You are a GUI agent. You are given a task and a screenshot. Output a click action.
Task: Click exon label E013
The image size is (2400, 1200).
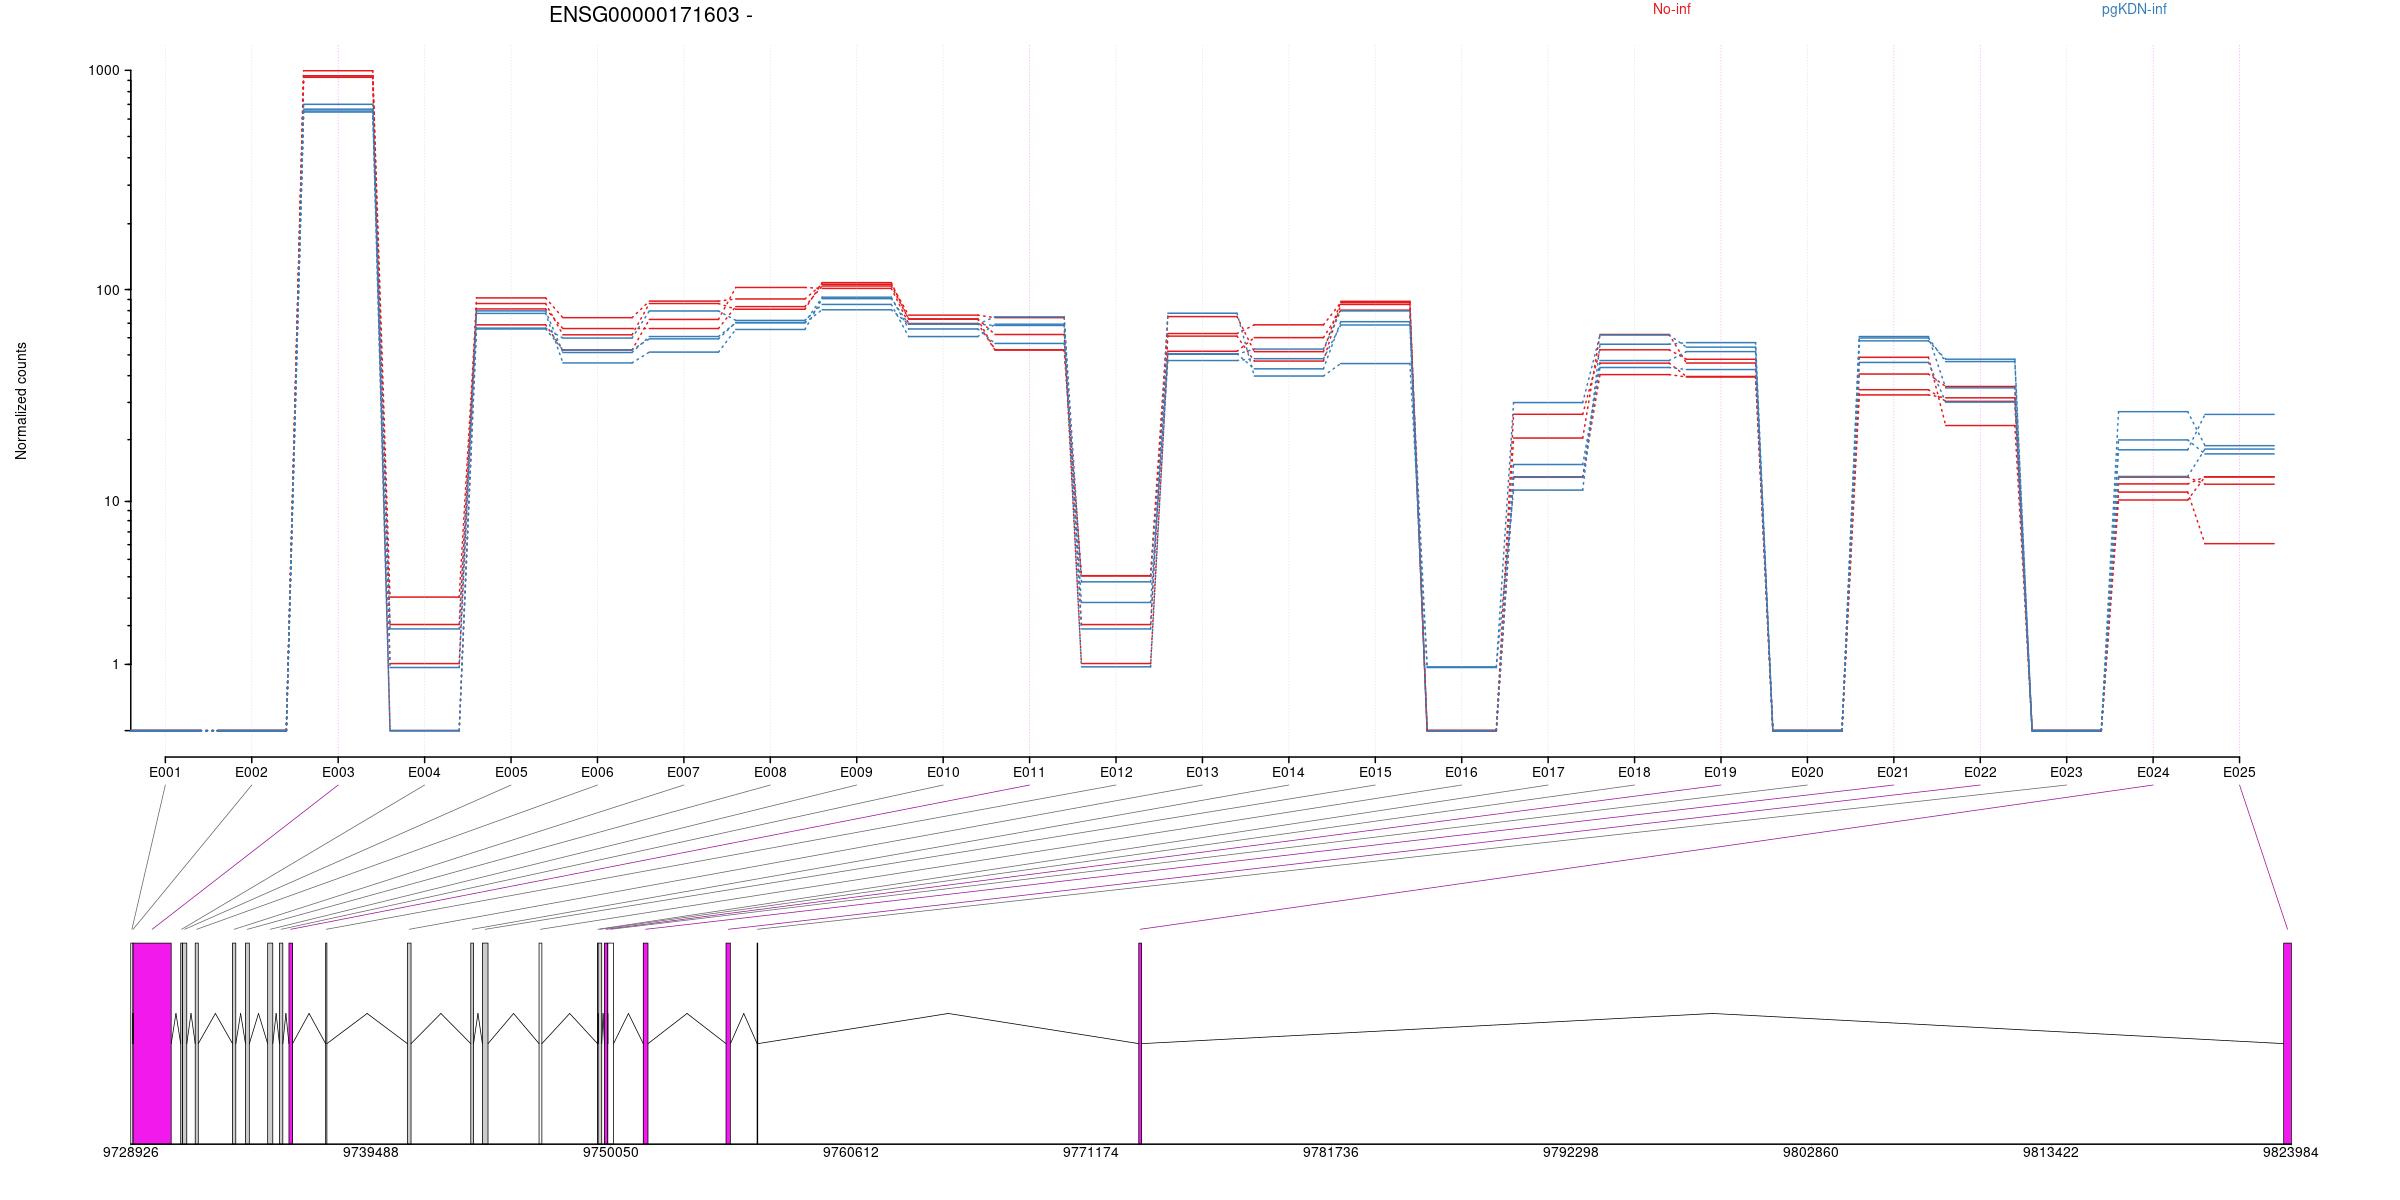pyautogui.click(x=1202, y=772)
